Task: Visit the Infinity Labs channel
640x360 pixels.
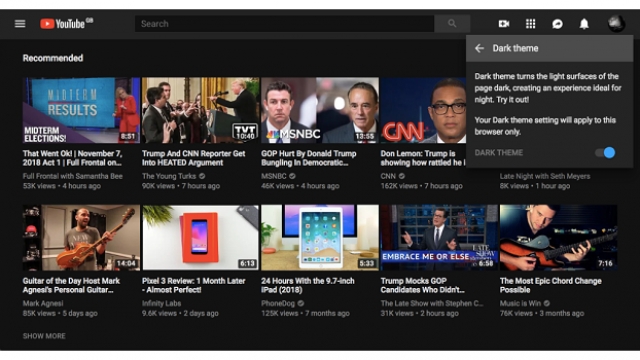Action: point(162,303)
